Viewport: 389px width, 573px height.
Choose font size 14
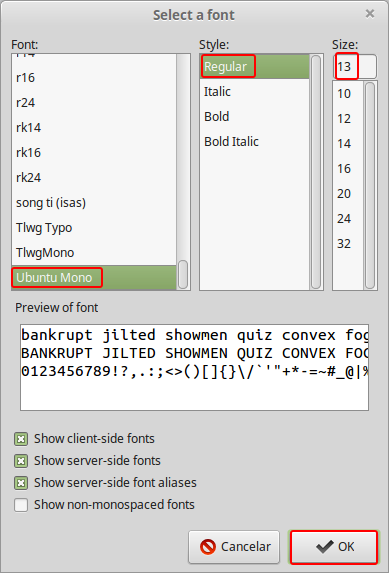[x=348, y=144]
